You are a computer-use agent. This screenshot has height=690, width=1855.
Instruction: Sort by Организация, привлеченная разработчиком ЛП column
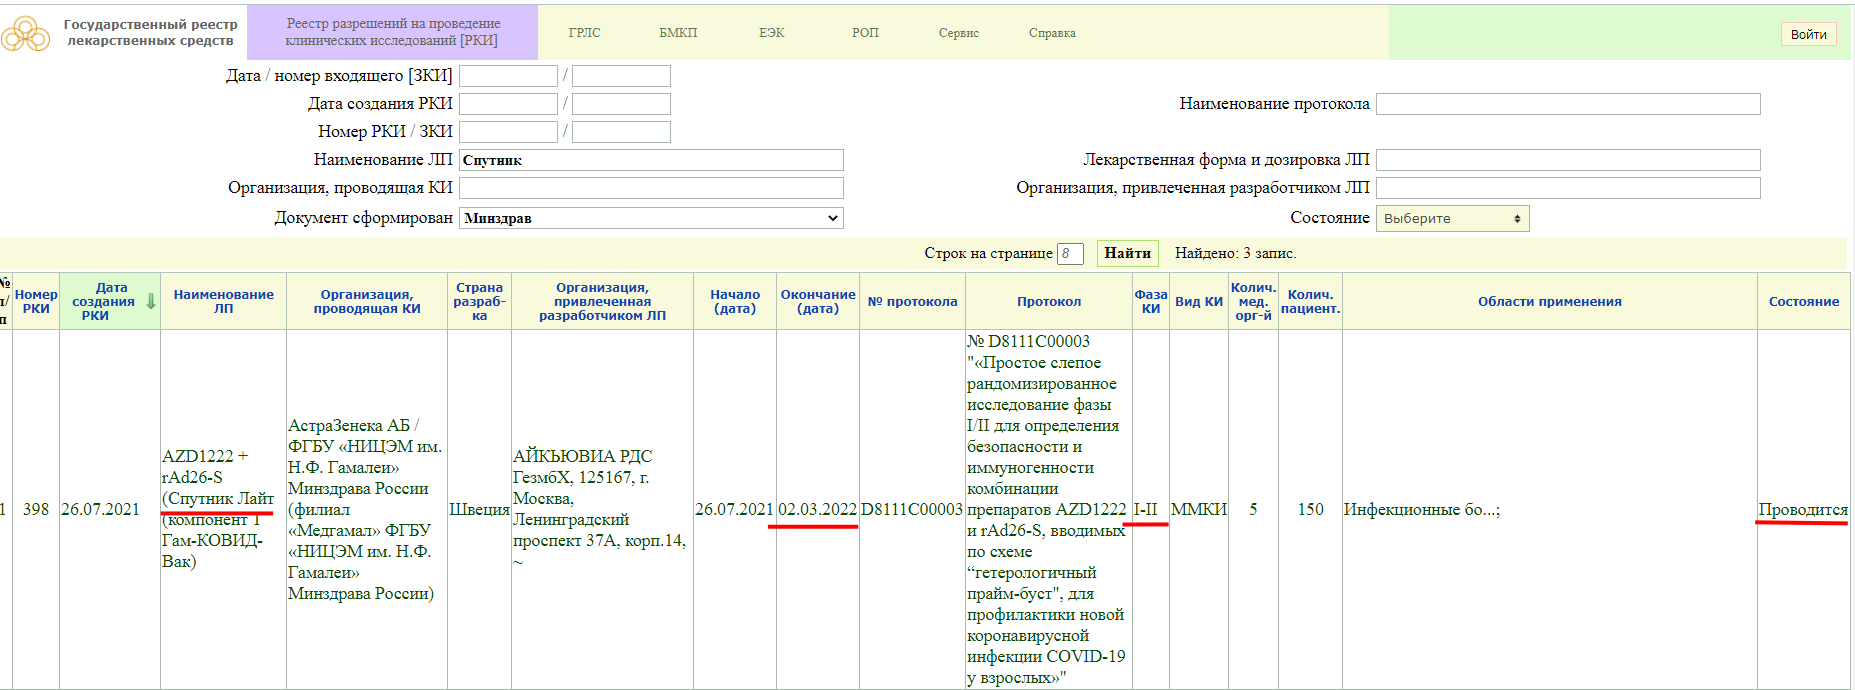pyautogui.click(x=602, y=301)
